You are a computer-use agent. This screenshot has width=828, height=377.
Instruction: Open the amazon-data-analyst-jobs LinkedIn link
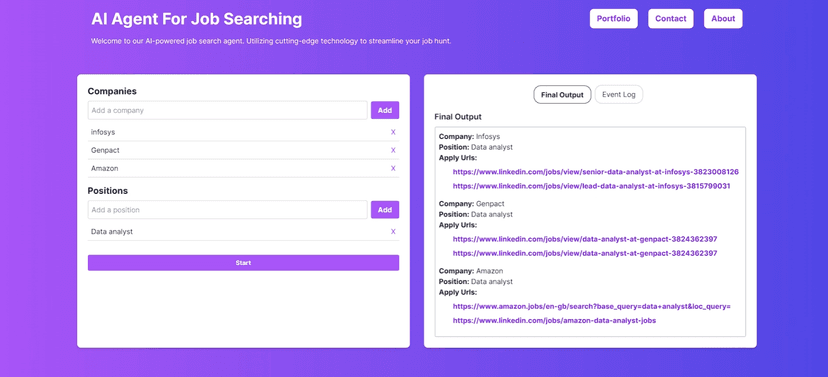[554, 321]
